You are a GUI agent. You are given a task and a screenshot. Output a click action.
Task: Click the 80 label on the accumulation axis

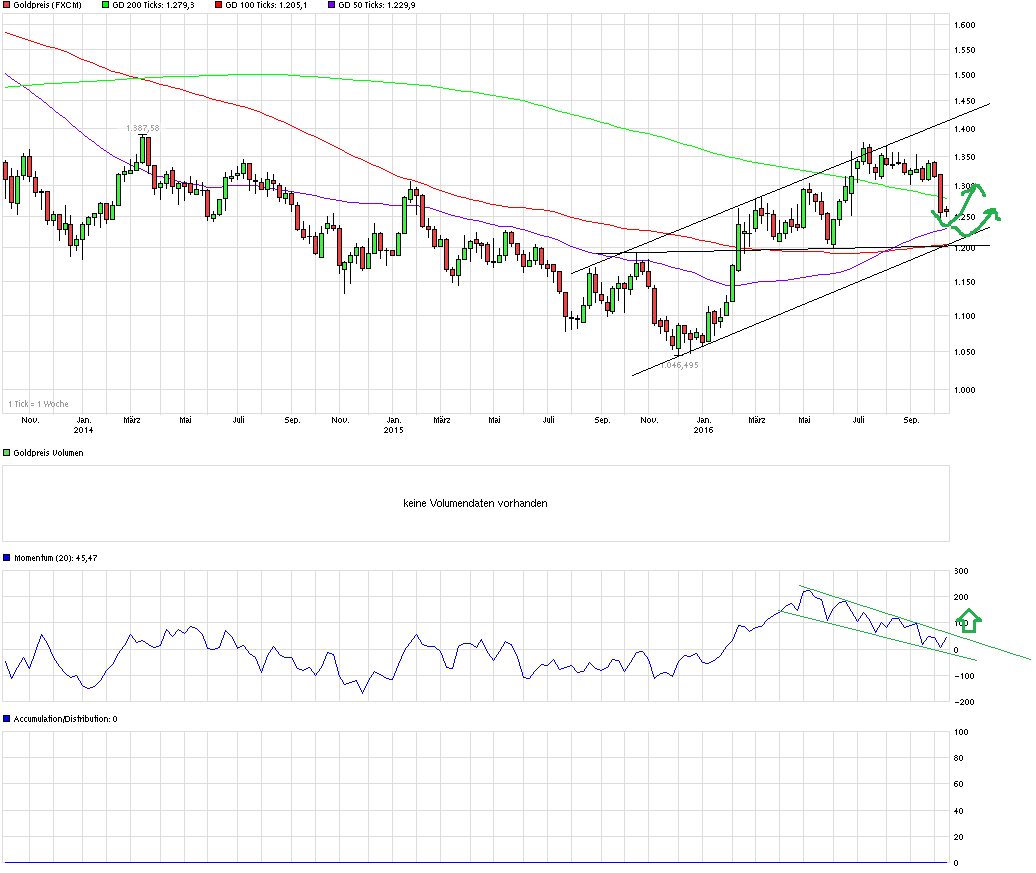coord(959,758)
